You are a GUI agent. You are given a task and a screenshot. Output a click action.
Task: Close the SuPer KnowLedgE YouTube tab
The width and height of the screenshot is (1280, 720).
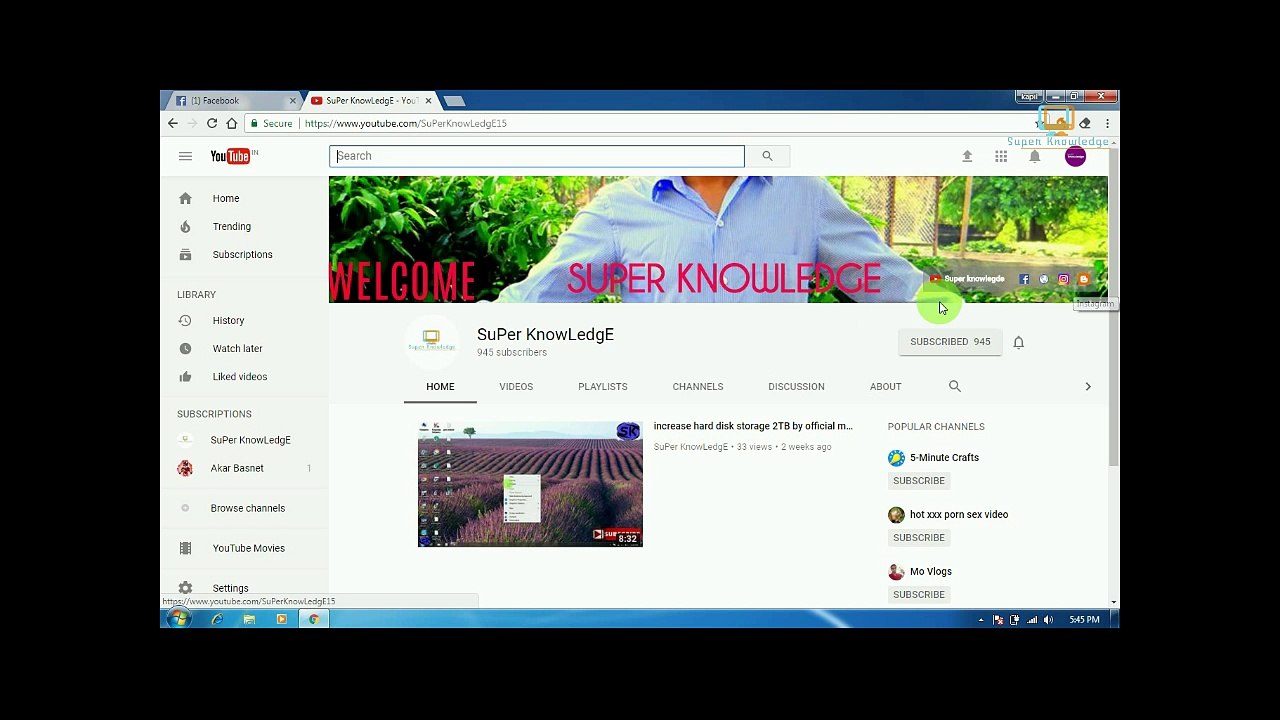coord(428,100)
